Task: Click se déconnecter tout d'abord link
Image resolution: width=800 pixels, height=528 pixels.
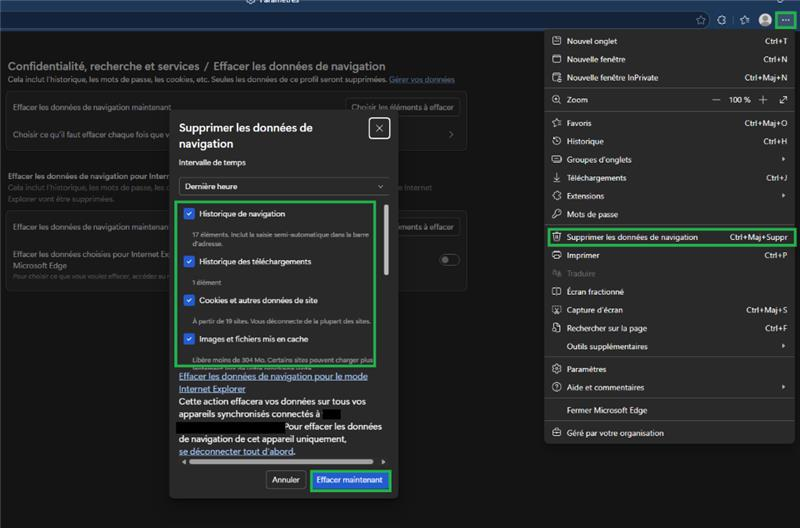Action: (x=236, y=452)
